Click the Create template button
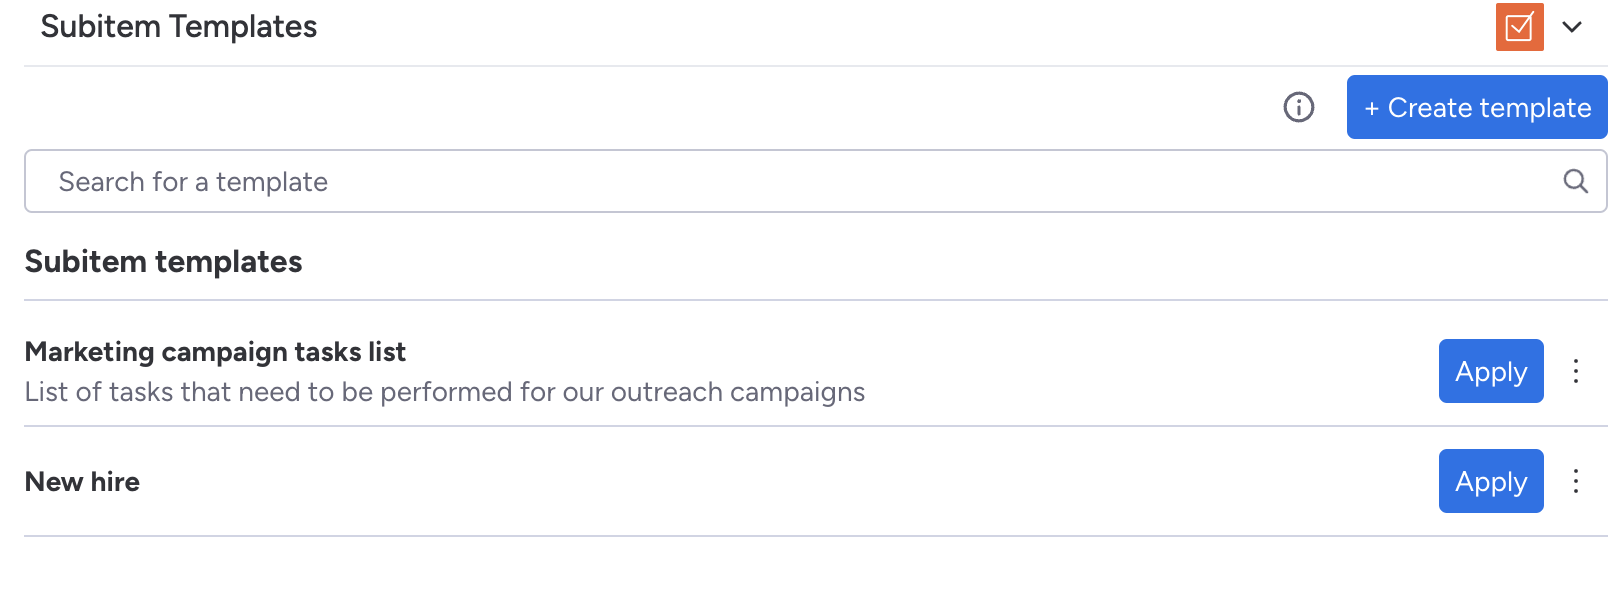The height and width of the screenshot is (598, 1620). click(1477, 107)
